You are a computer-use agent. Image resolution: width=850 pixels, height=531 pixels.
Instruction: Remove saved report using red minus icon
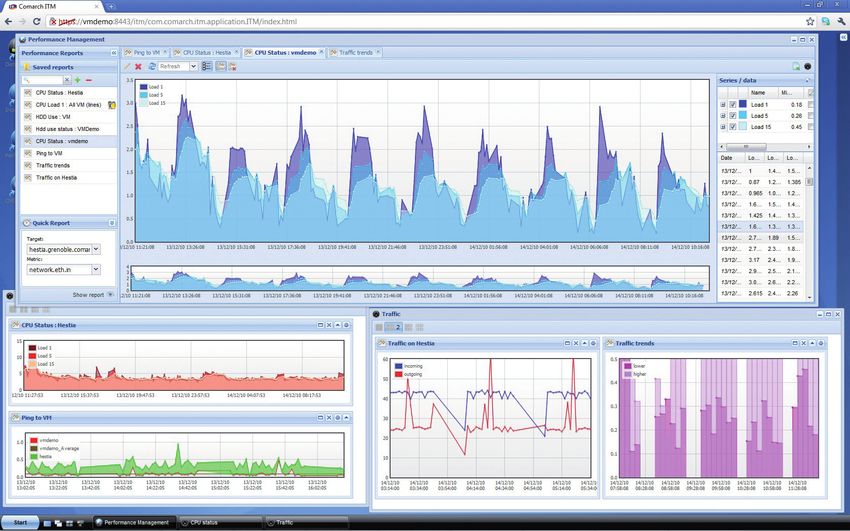tap(89, 80)
